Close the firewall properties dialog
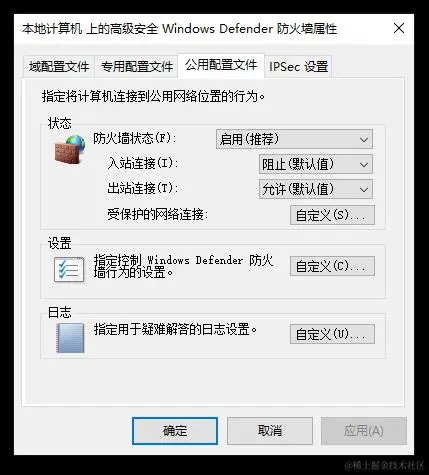The height and width of the screenshot is (475, 429). (x=399, y=28)
